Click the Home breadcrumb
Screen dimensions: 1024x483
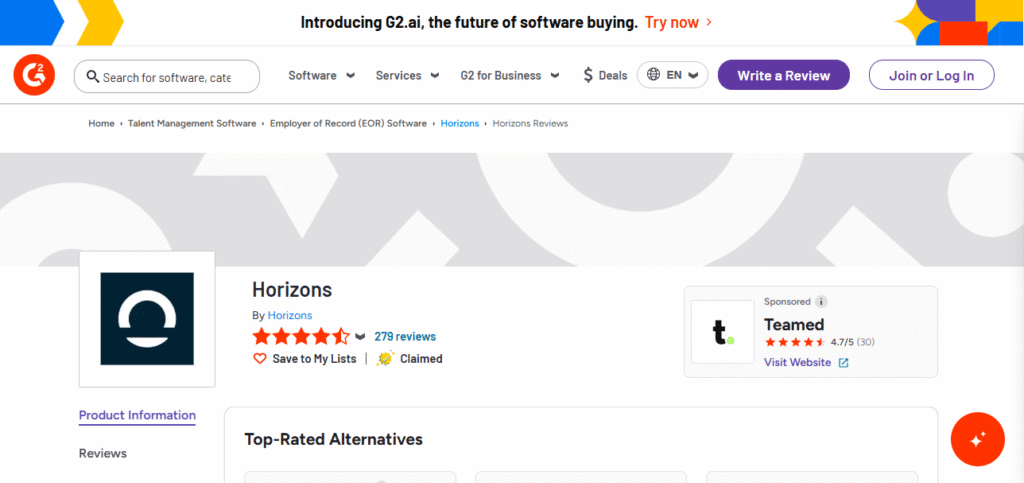[x=101, y=123]
